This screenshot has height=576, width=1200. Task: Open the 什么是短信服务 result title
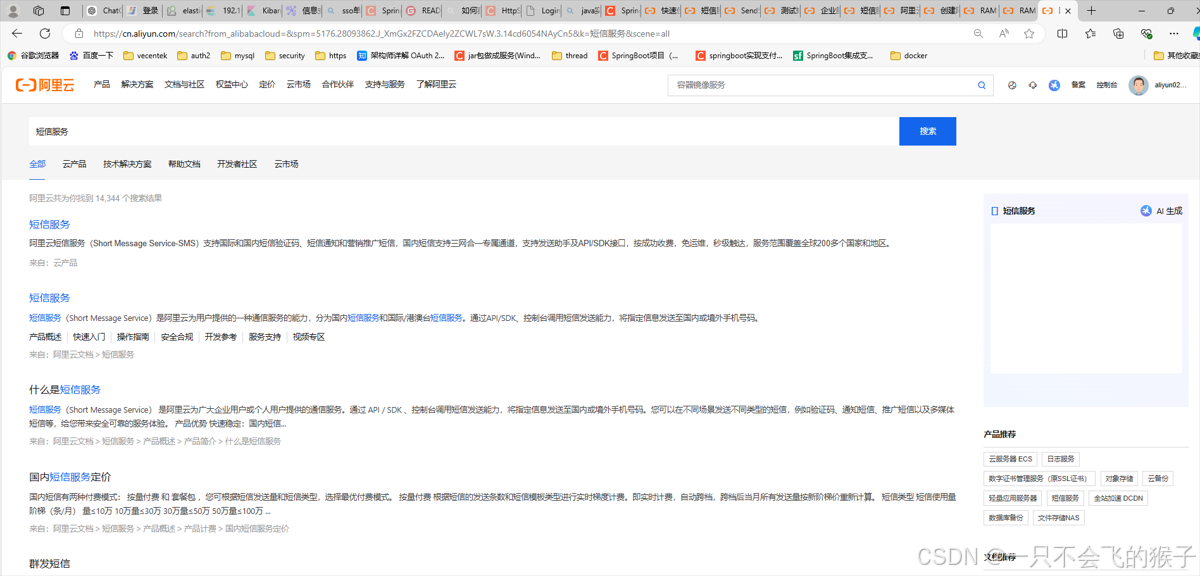click(65, 390)
